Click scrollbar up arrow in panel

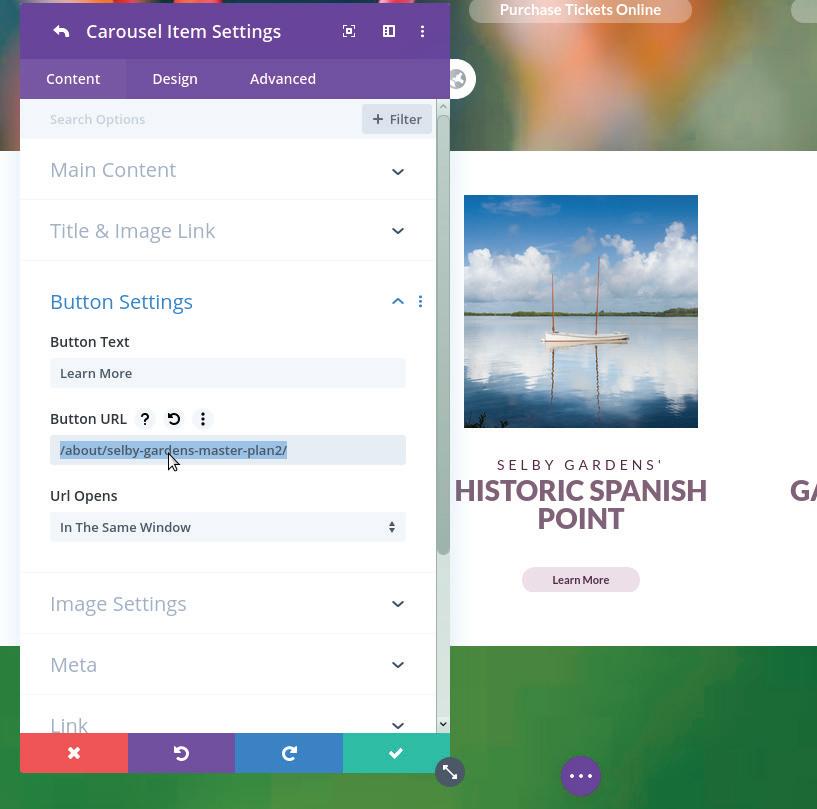(443, 107)
